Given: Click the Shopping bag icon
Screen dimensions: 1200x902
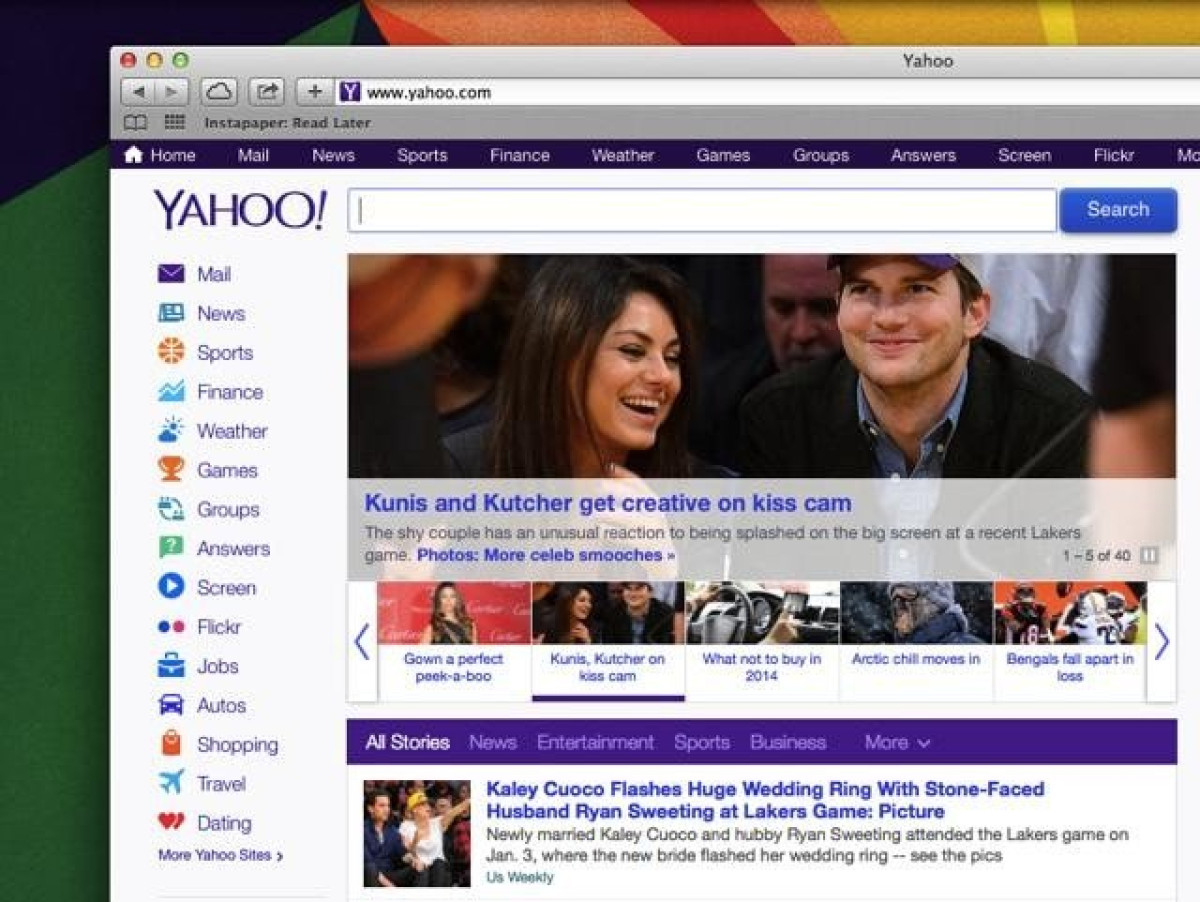Looking at the screenshot, I should tap(171, 743).
